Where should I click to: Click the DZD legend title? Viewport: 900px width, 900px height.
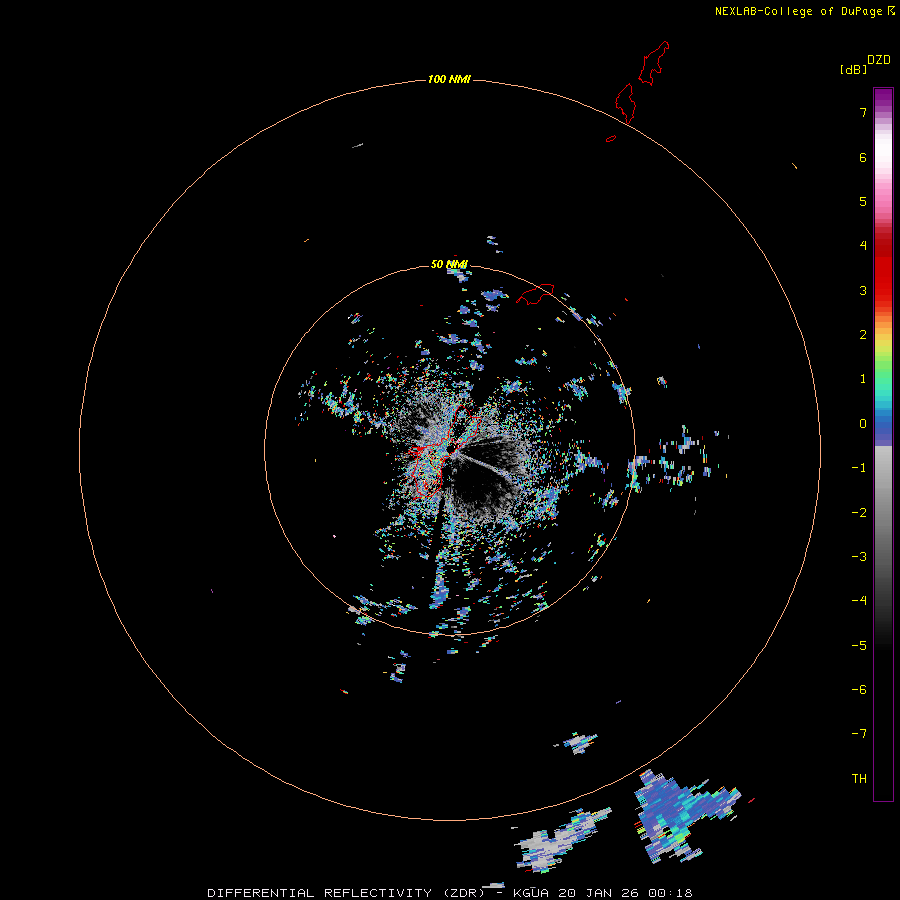point(879,60)
